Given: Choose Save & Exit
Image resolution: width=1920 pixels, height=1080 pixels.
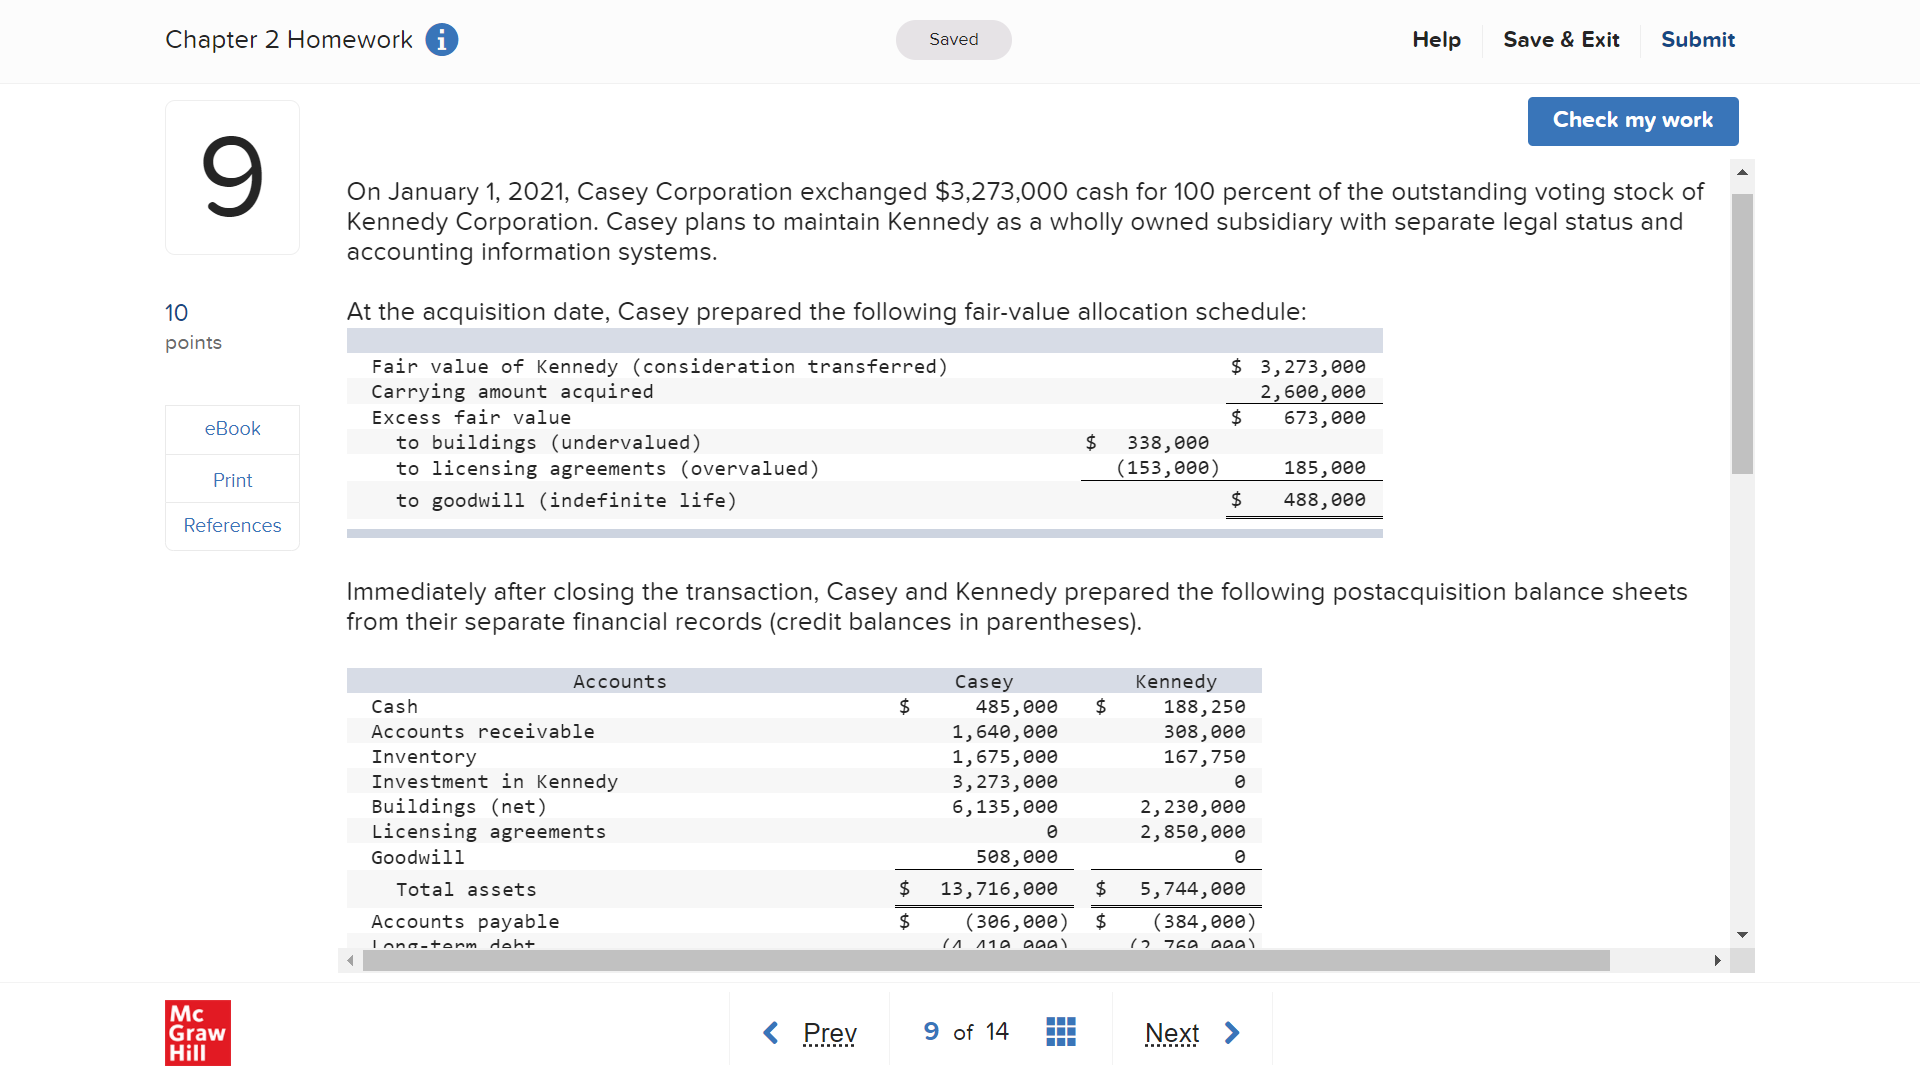Looking at the screenshot, I should (1560, 40).
